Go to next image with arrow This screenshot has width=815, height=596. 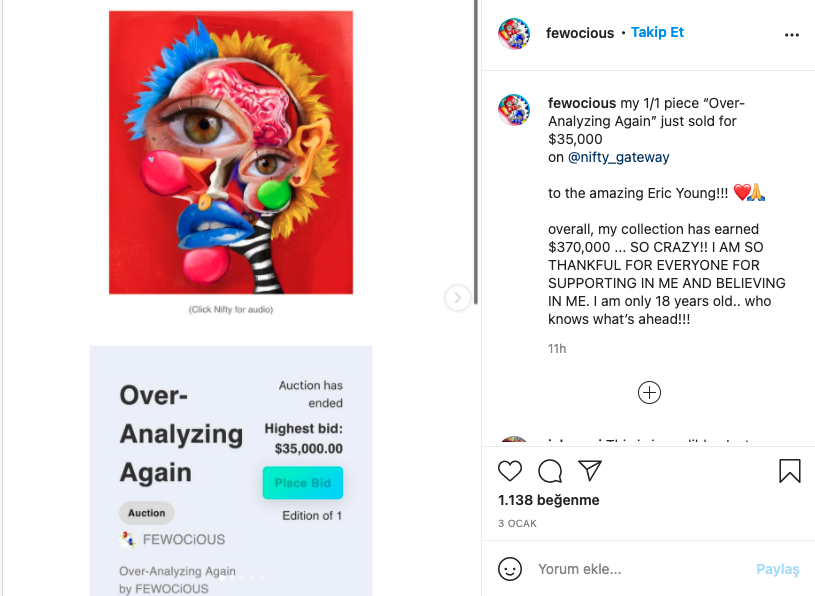[457, 298]
